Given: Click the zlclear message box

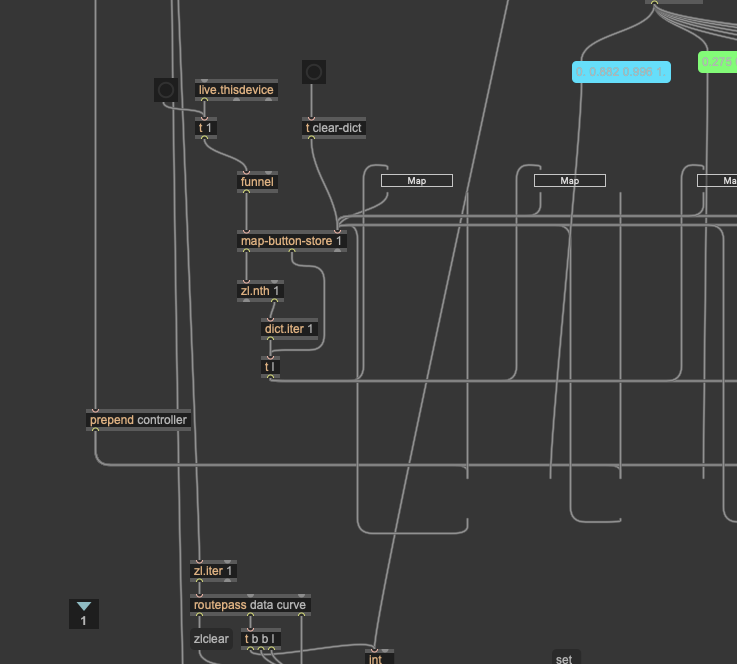Looking at the screenshot, I should (x=211, y=639).
